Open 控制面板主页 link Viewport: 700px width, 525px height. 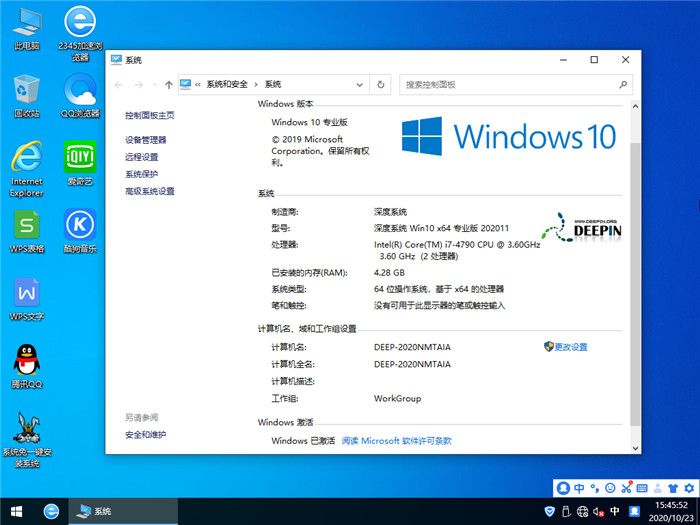click(x=150, y=115)
